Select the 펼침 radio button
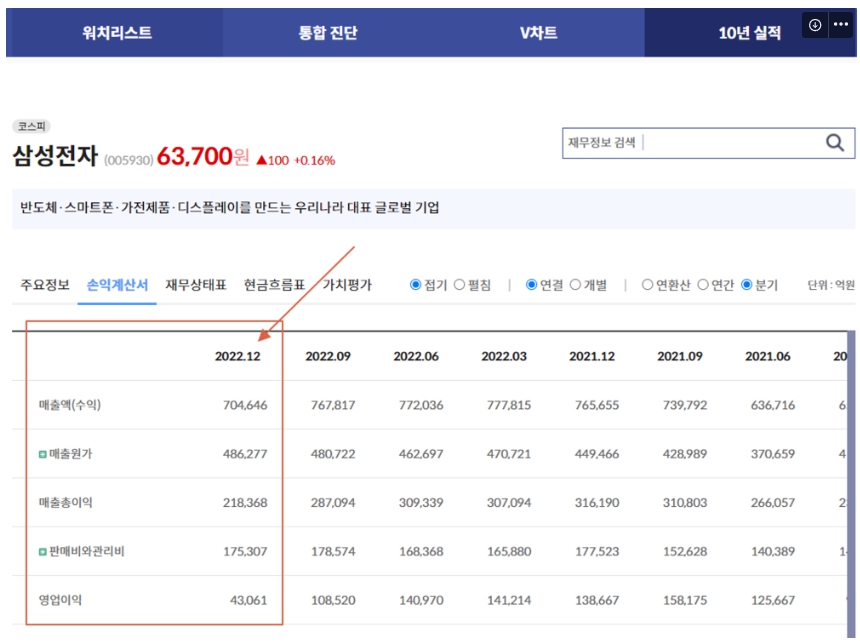Viewport: 860px width, 643px height. [460, 285]
